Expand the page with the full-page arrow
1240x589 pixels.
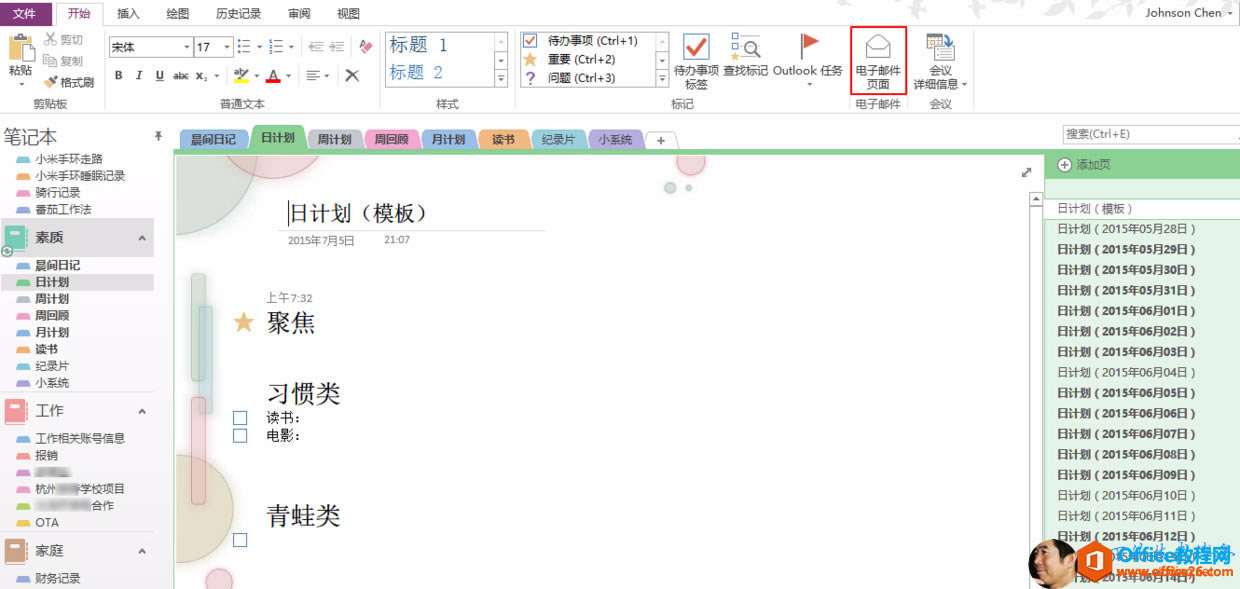[x=1026, y=172]
